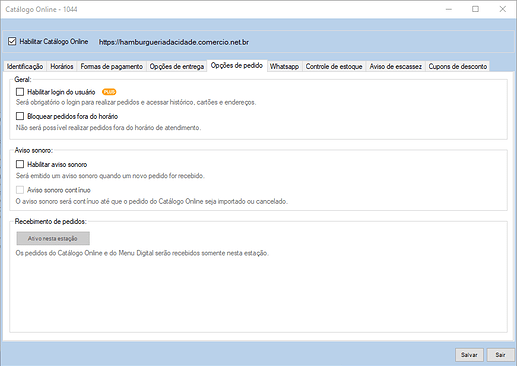
Task: Select the Opções de pedido tab
Action: (x=237, y=65)
